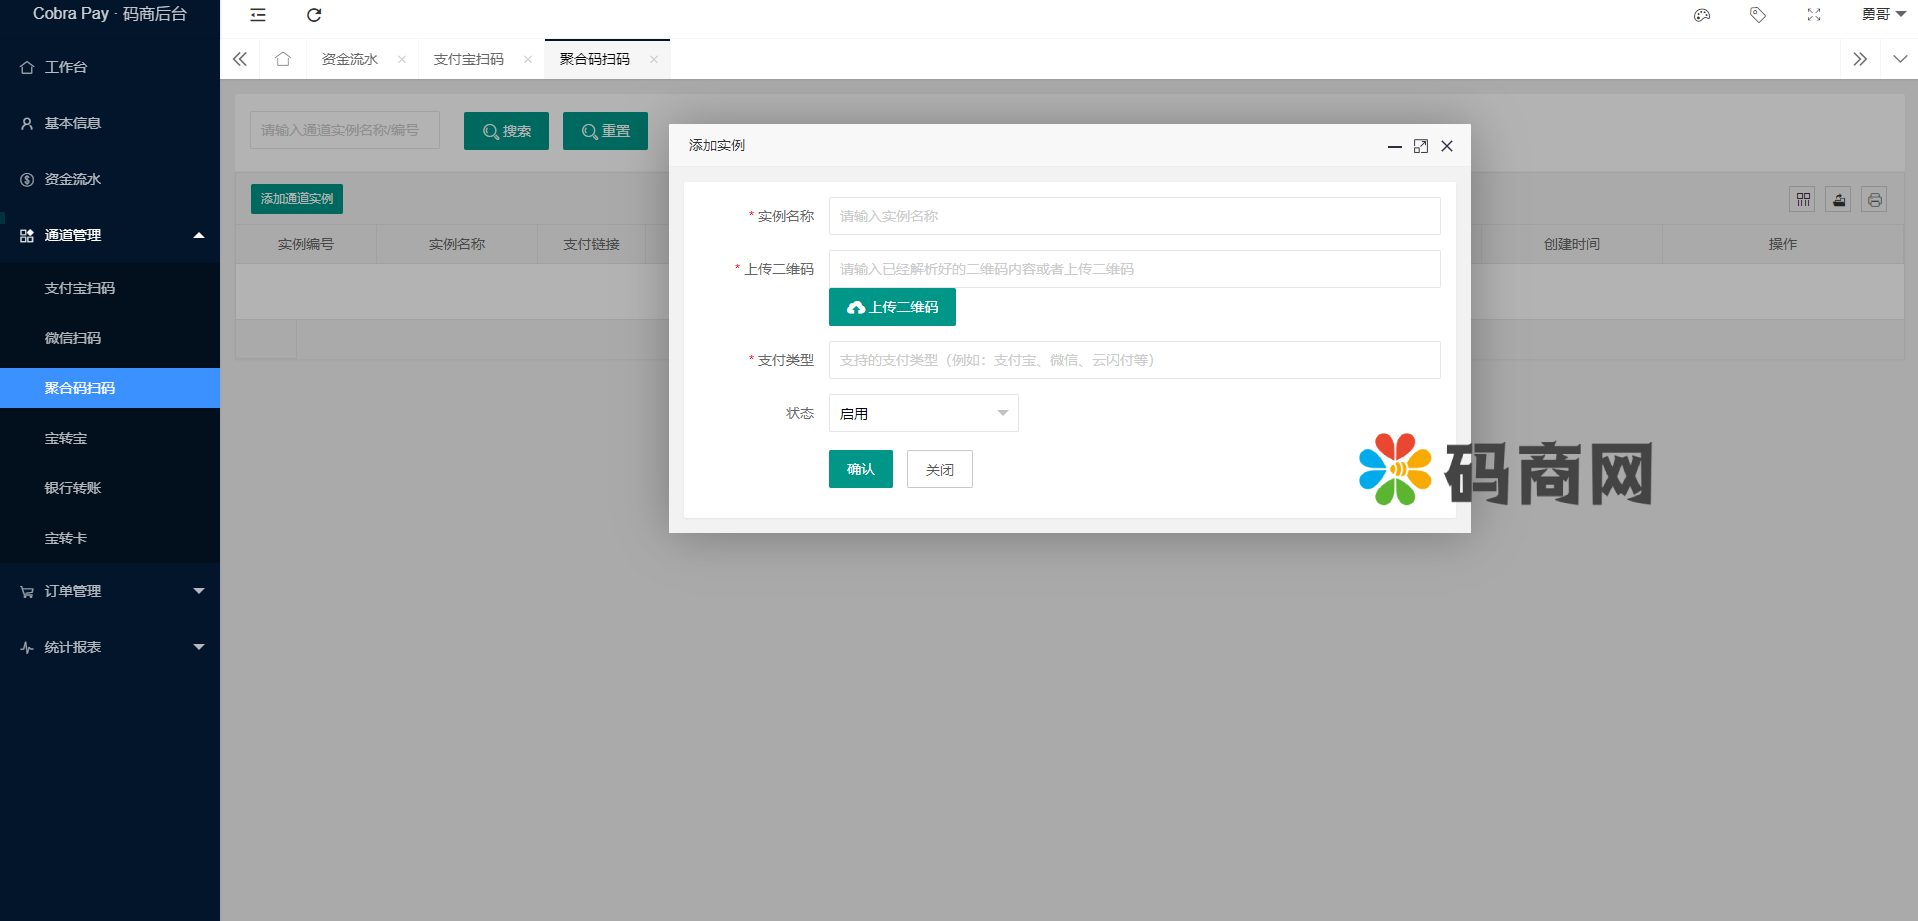Click the refresh page icon

314,15
